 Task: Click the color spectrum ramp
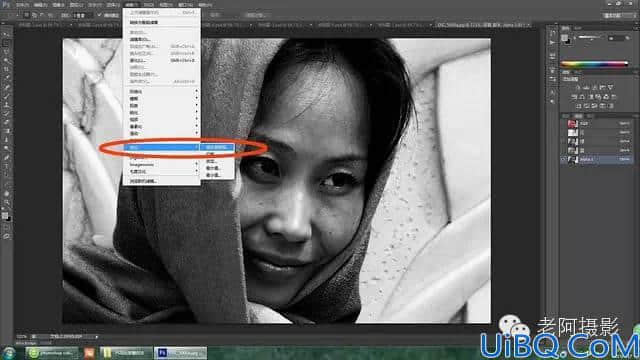594,64
